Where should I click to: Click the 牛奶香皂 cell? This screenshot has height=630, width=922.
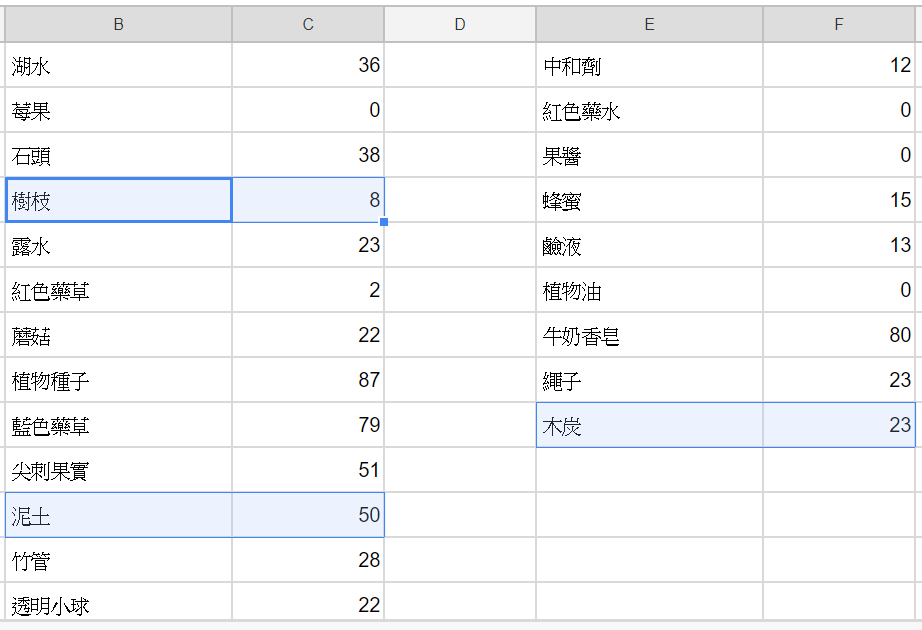coord(649,335)
